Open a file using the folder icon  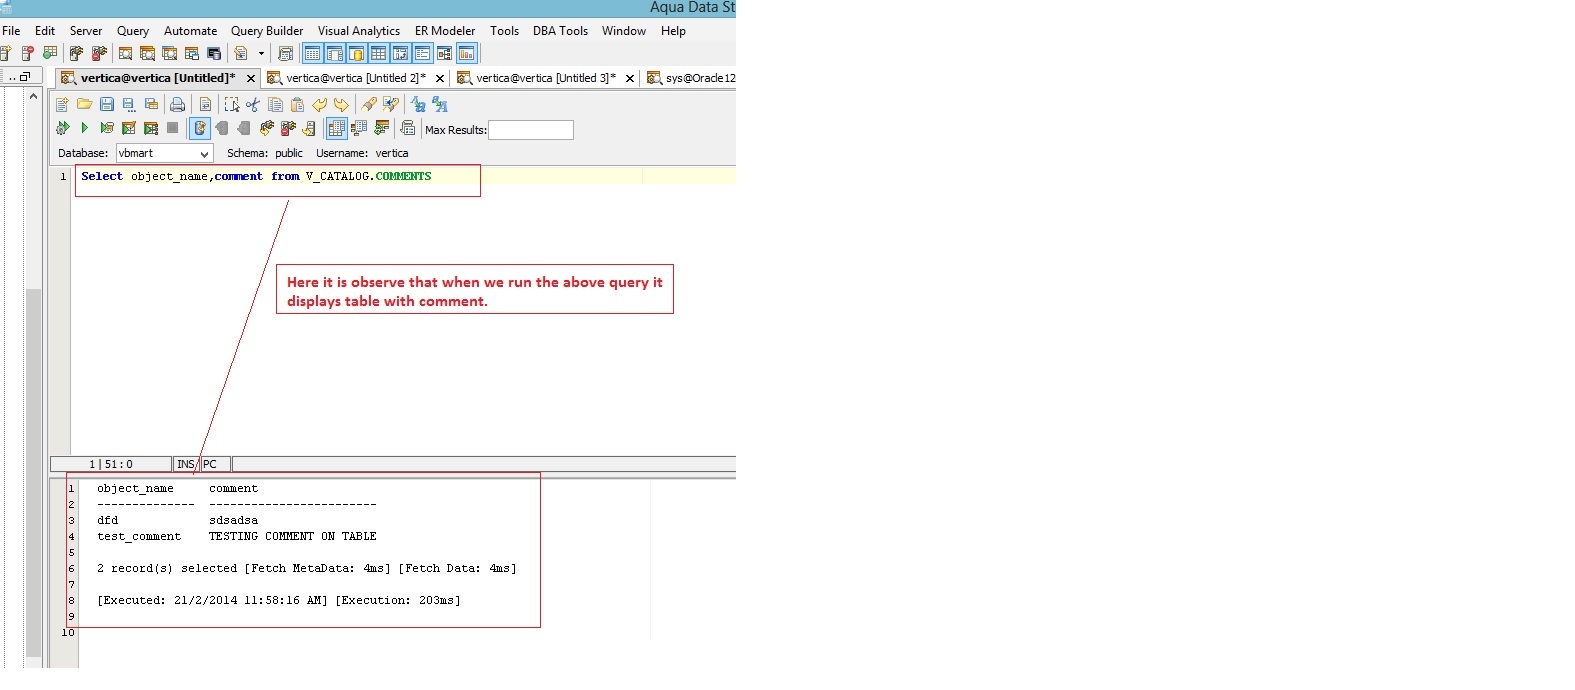click(84, 104)
